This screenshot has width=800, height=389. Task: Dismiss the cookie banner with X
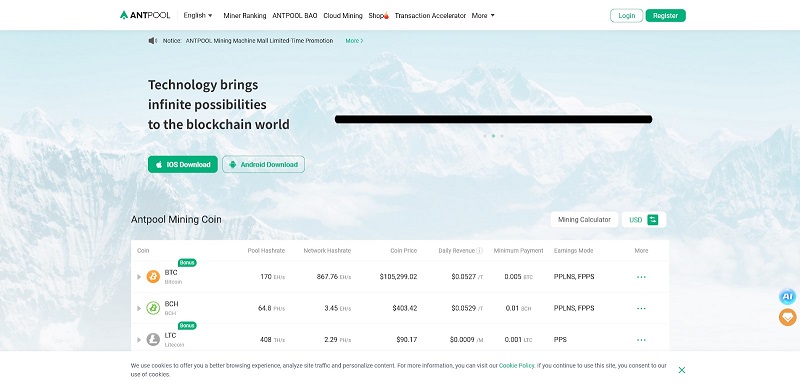click(682, 370)
